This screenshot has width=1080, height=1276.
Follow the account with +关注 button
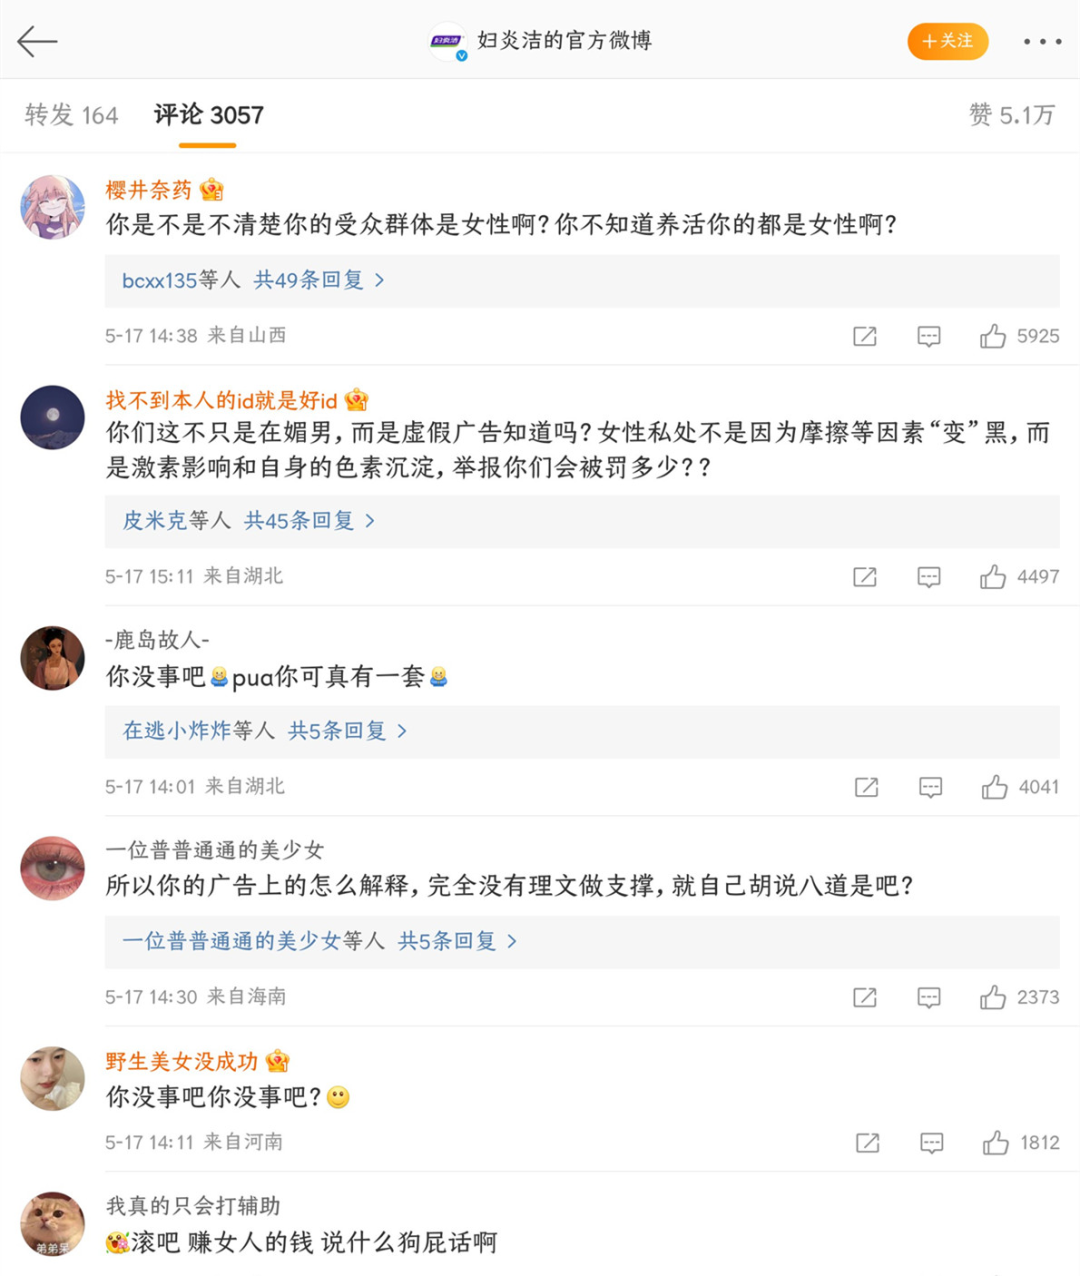947,41
